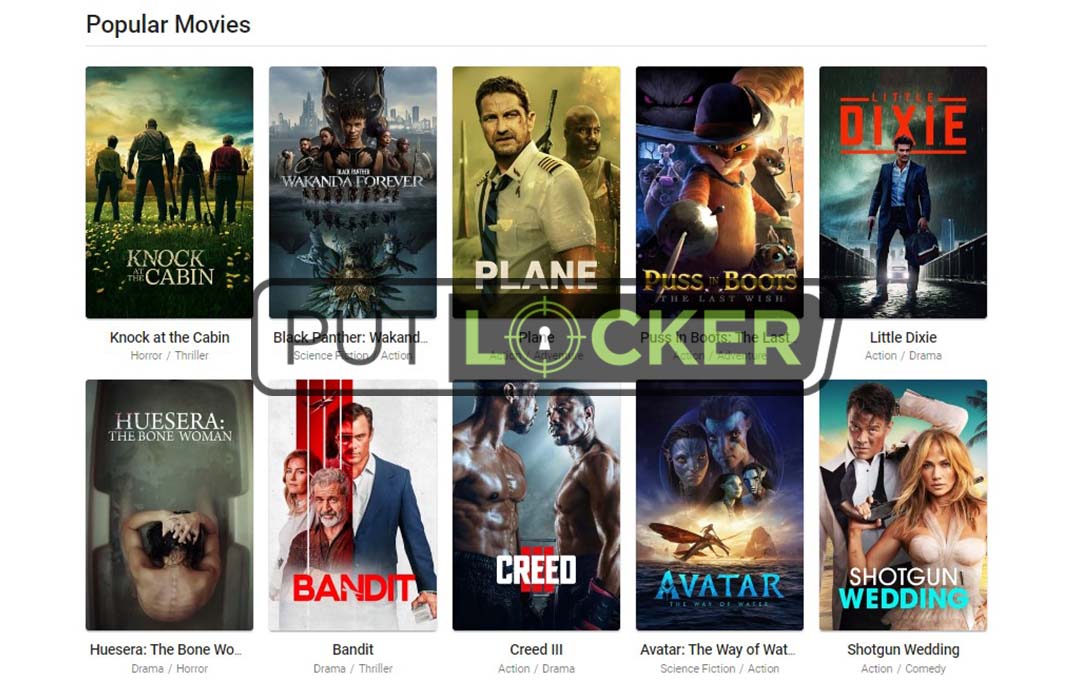Viewport: 1080px width, 680px height.
Task: Select Comedy genre under Shotgun Wedding
Action: coord(925,668)
